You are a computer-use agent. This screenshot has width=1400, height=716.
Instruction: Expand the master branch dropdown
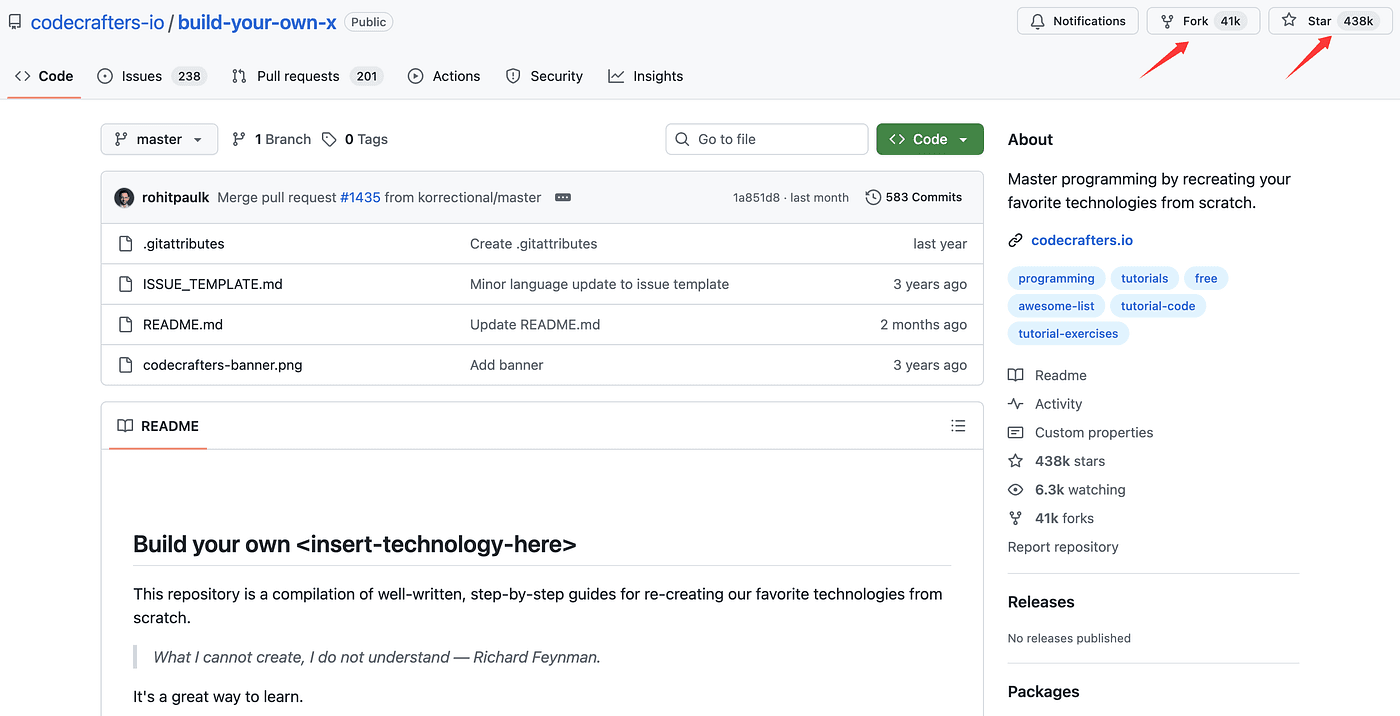point(159,139)
